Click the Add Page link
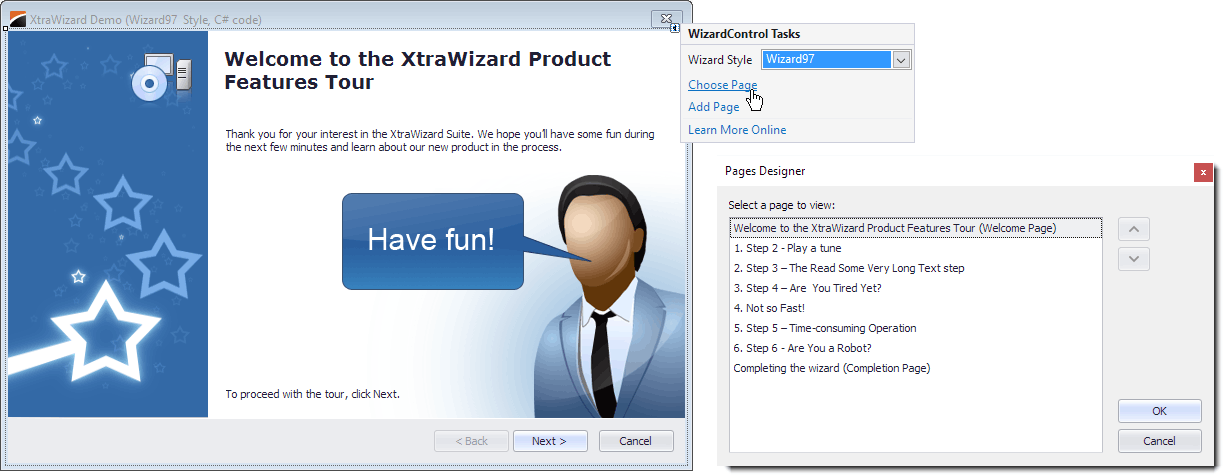Screen dimensions: 1223x475 [714, 107]
